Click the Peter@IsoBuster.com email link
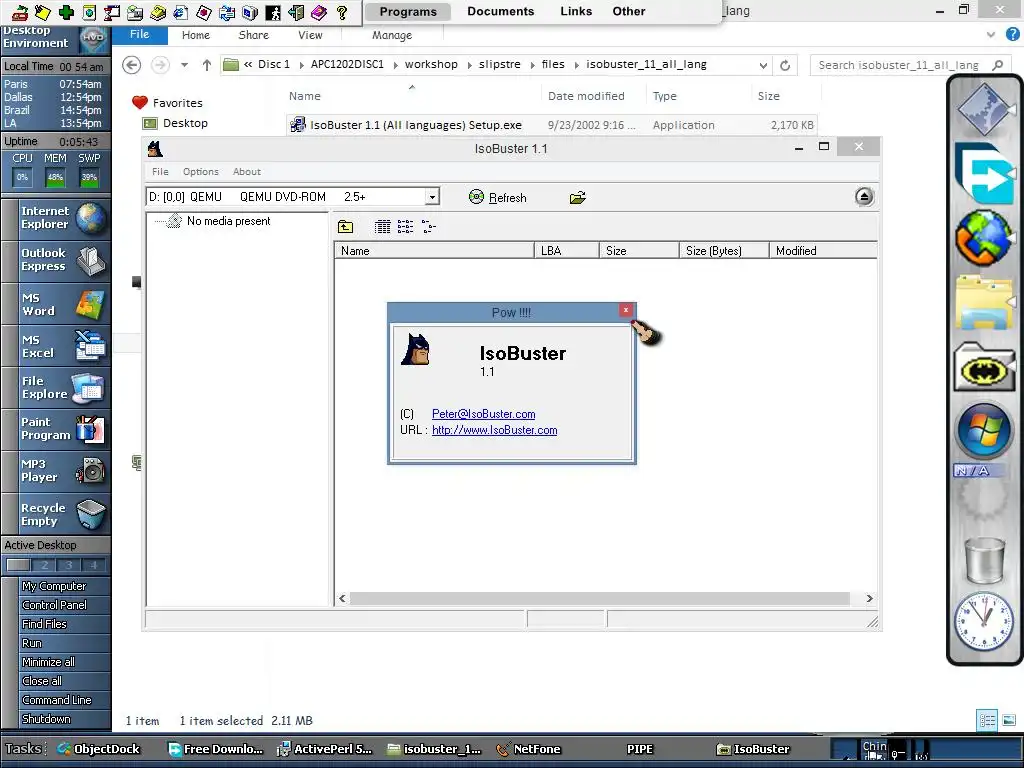The image size is (1024, 768). pos(483,414)
